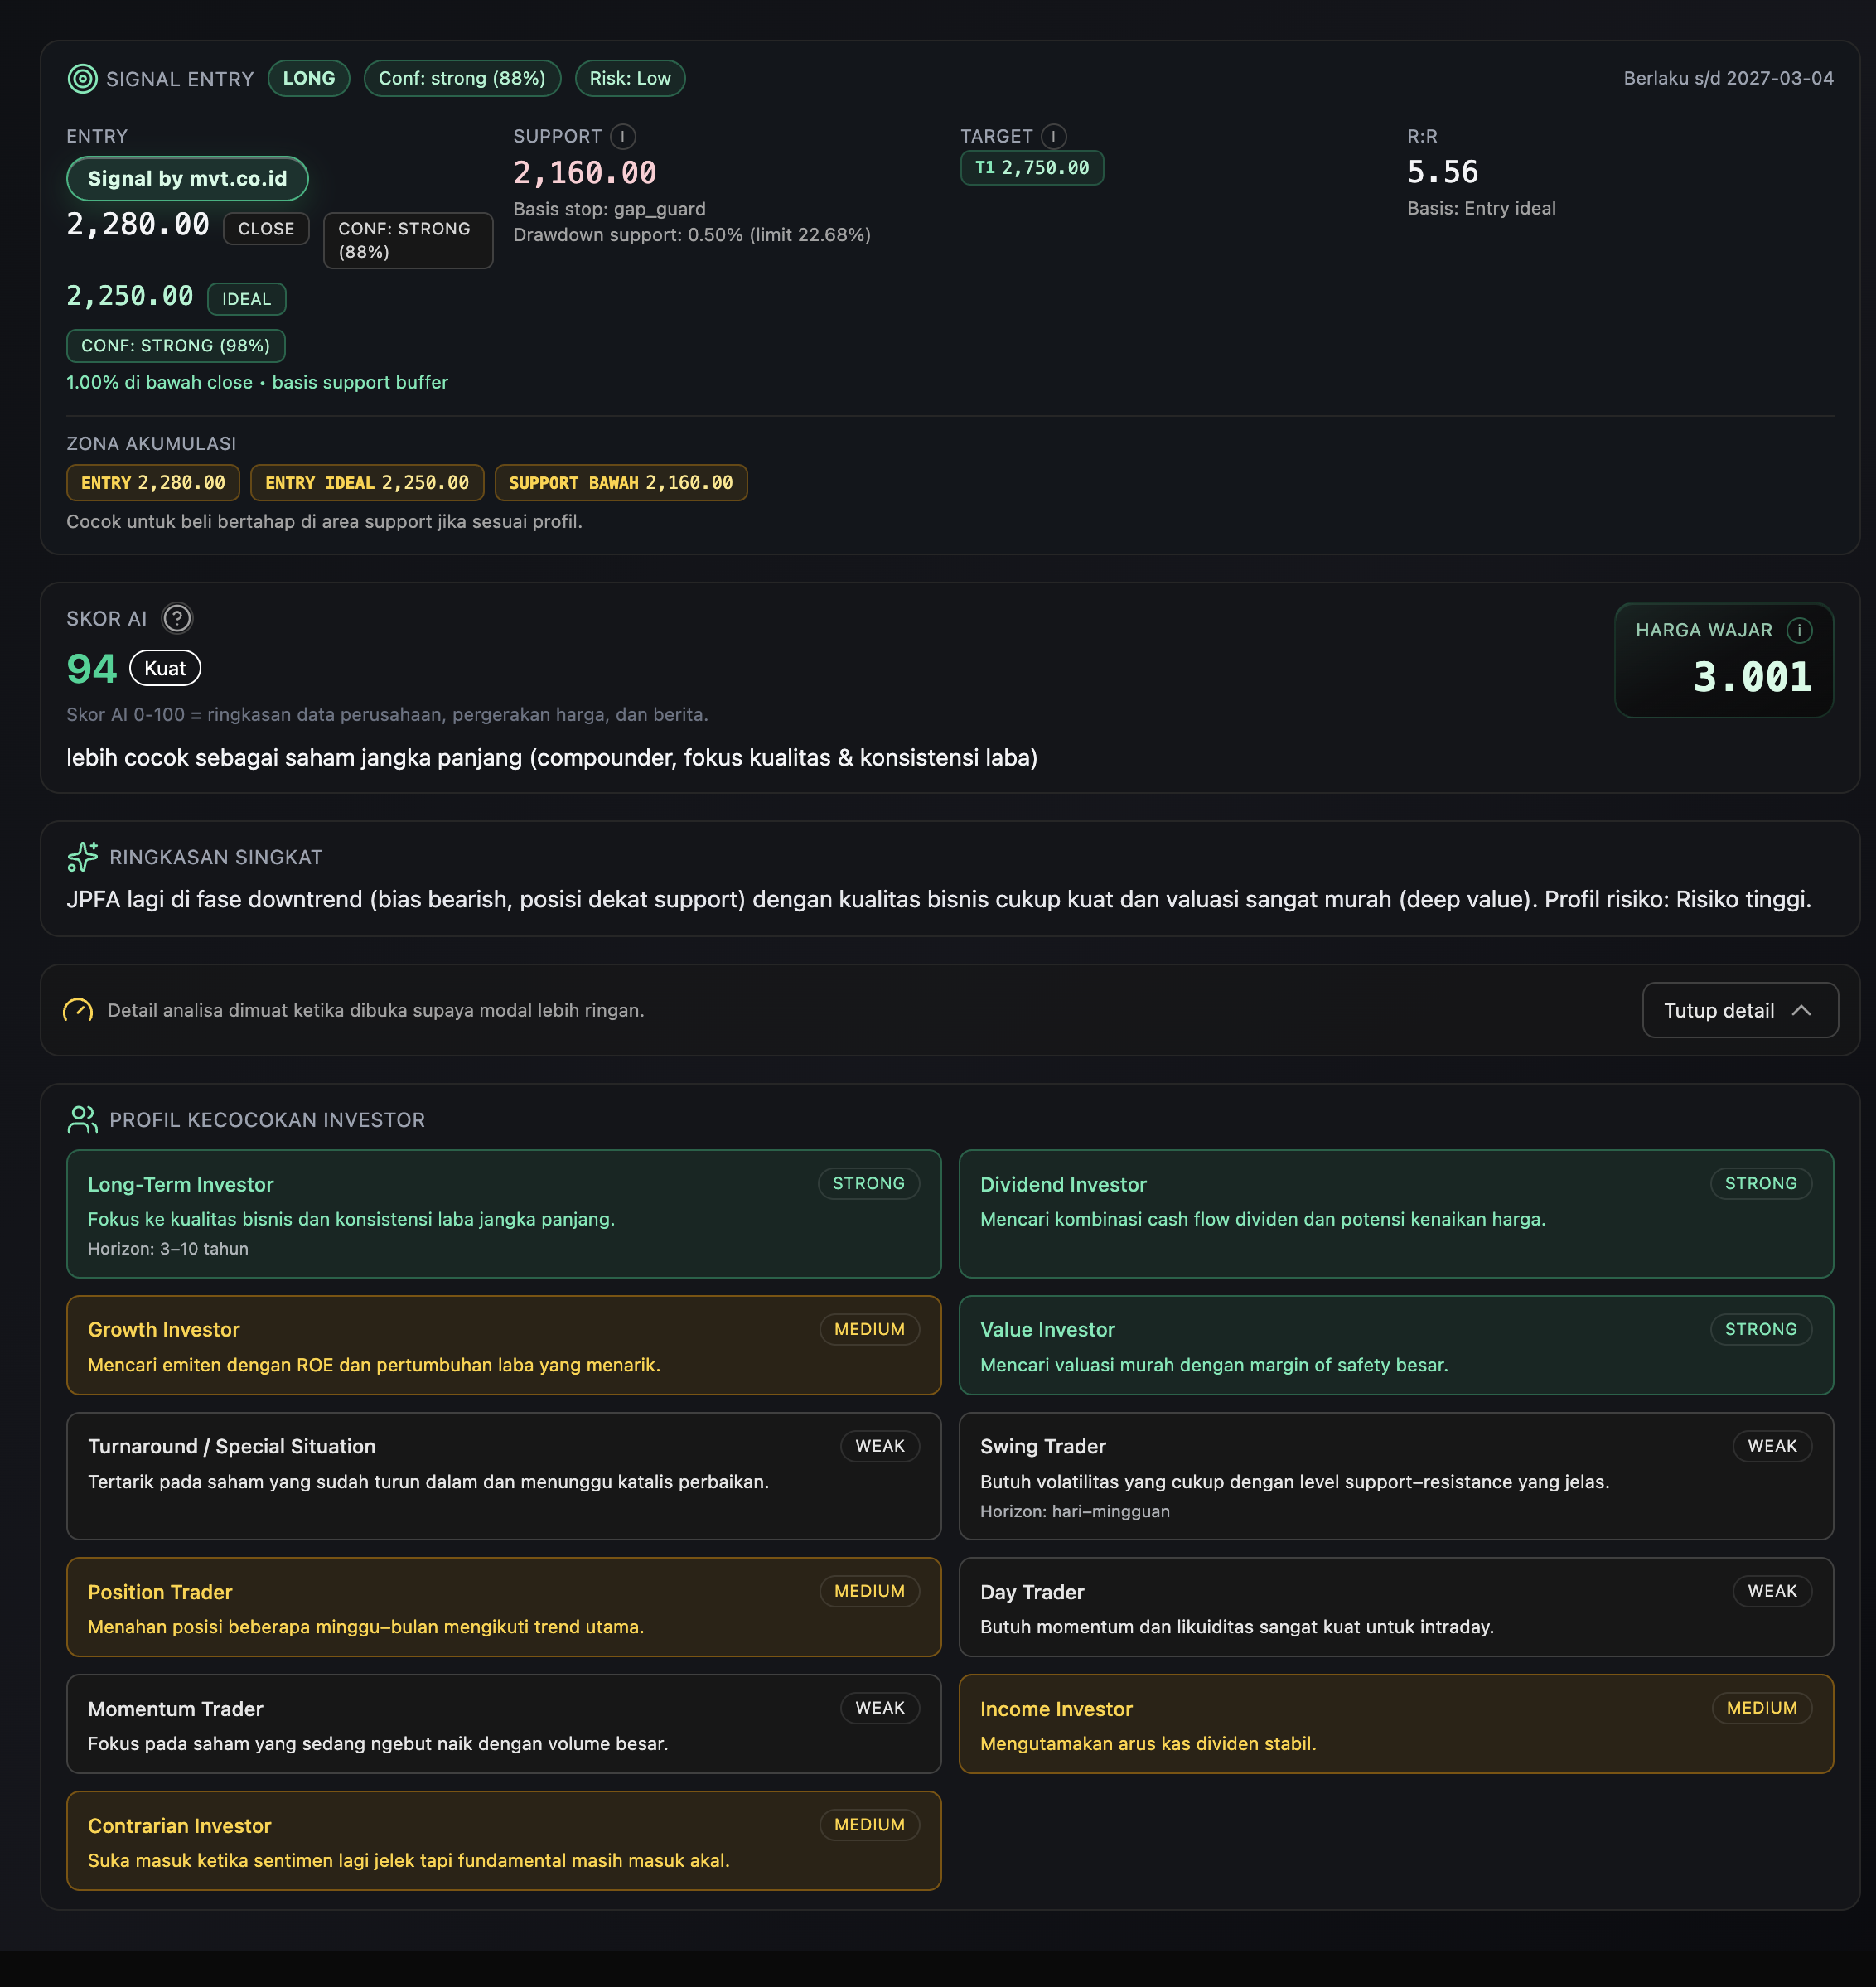Click the gauge icon beside detail analisa text

click(78, 1010)
